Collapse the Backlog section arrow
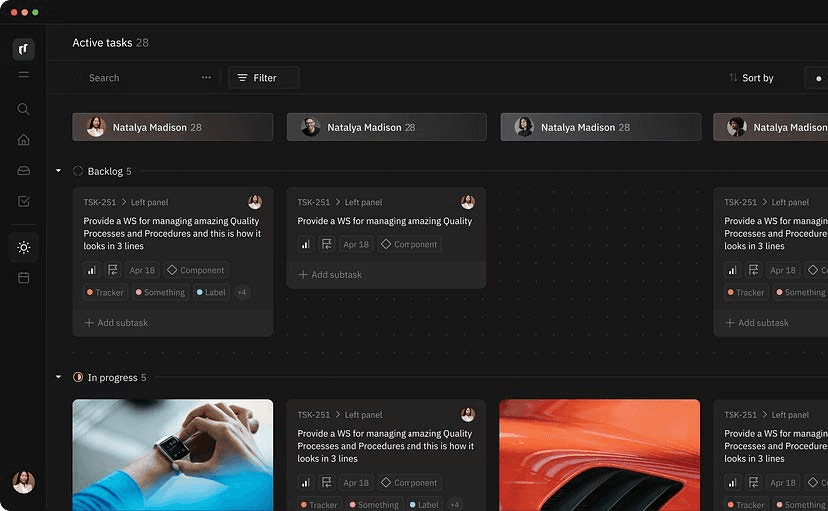This screenshot has height=511, width=828. [x=58, y=171]
